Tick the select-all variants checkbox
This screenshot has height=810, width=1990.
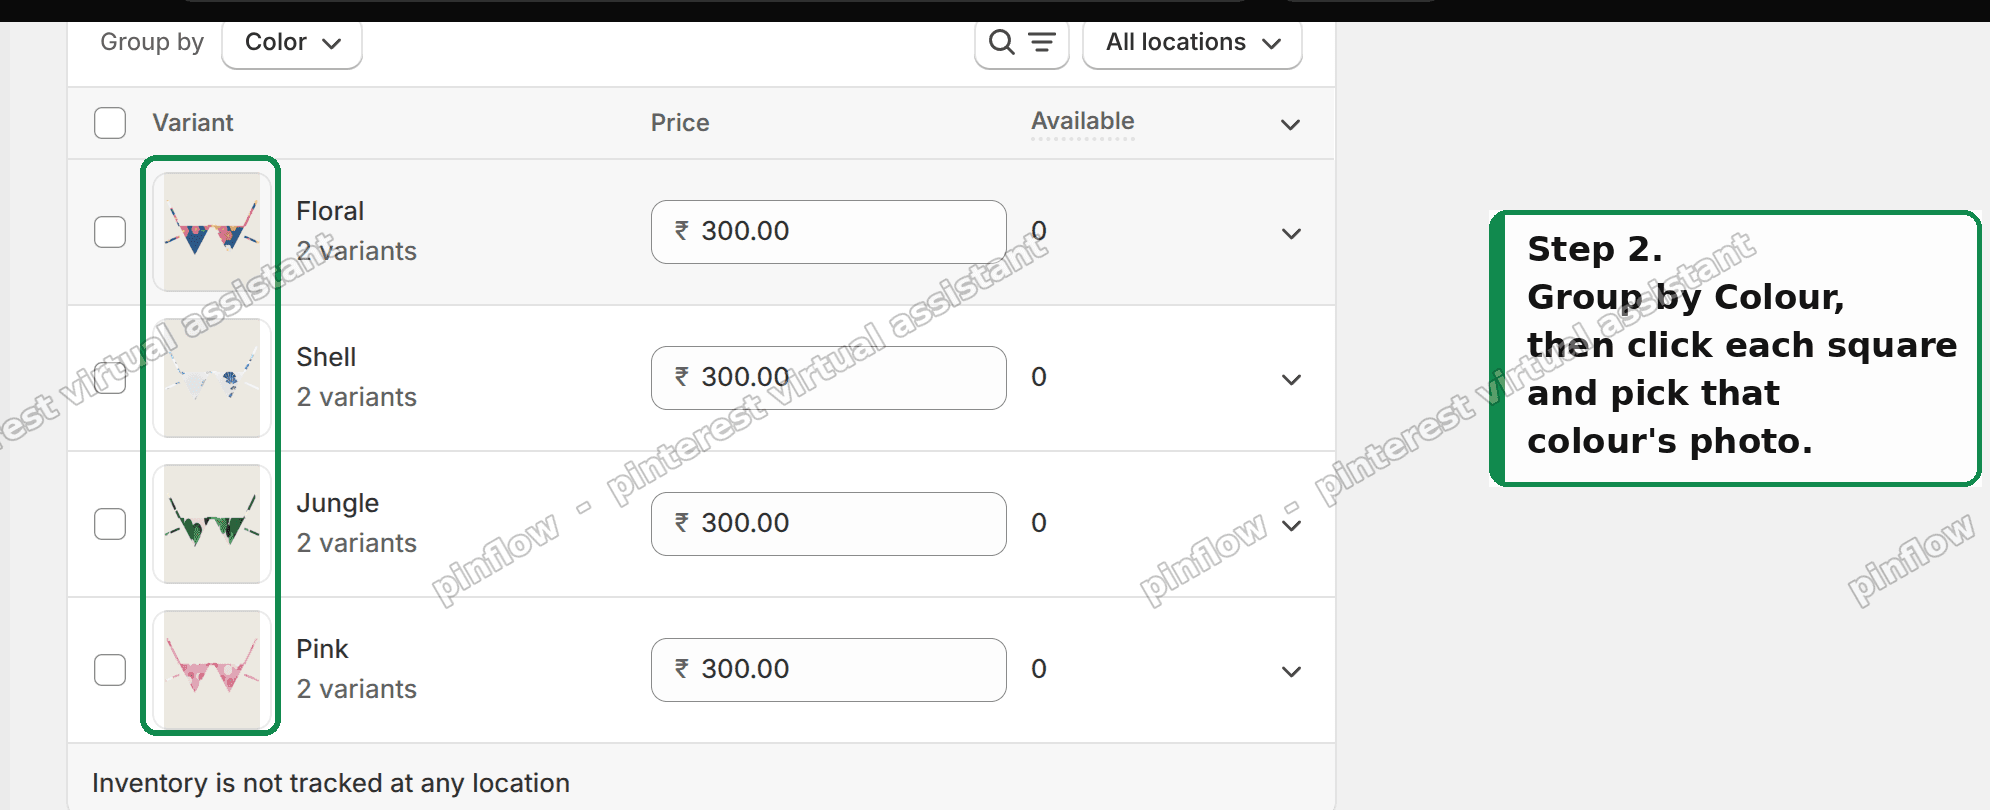click(x=110, y=123)
